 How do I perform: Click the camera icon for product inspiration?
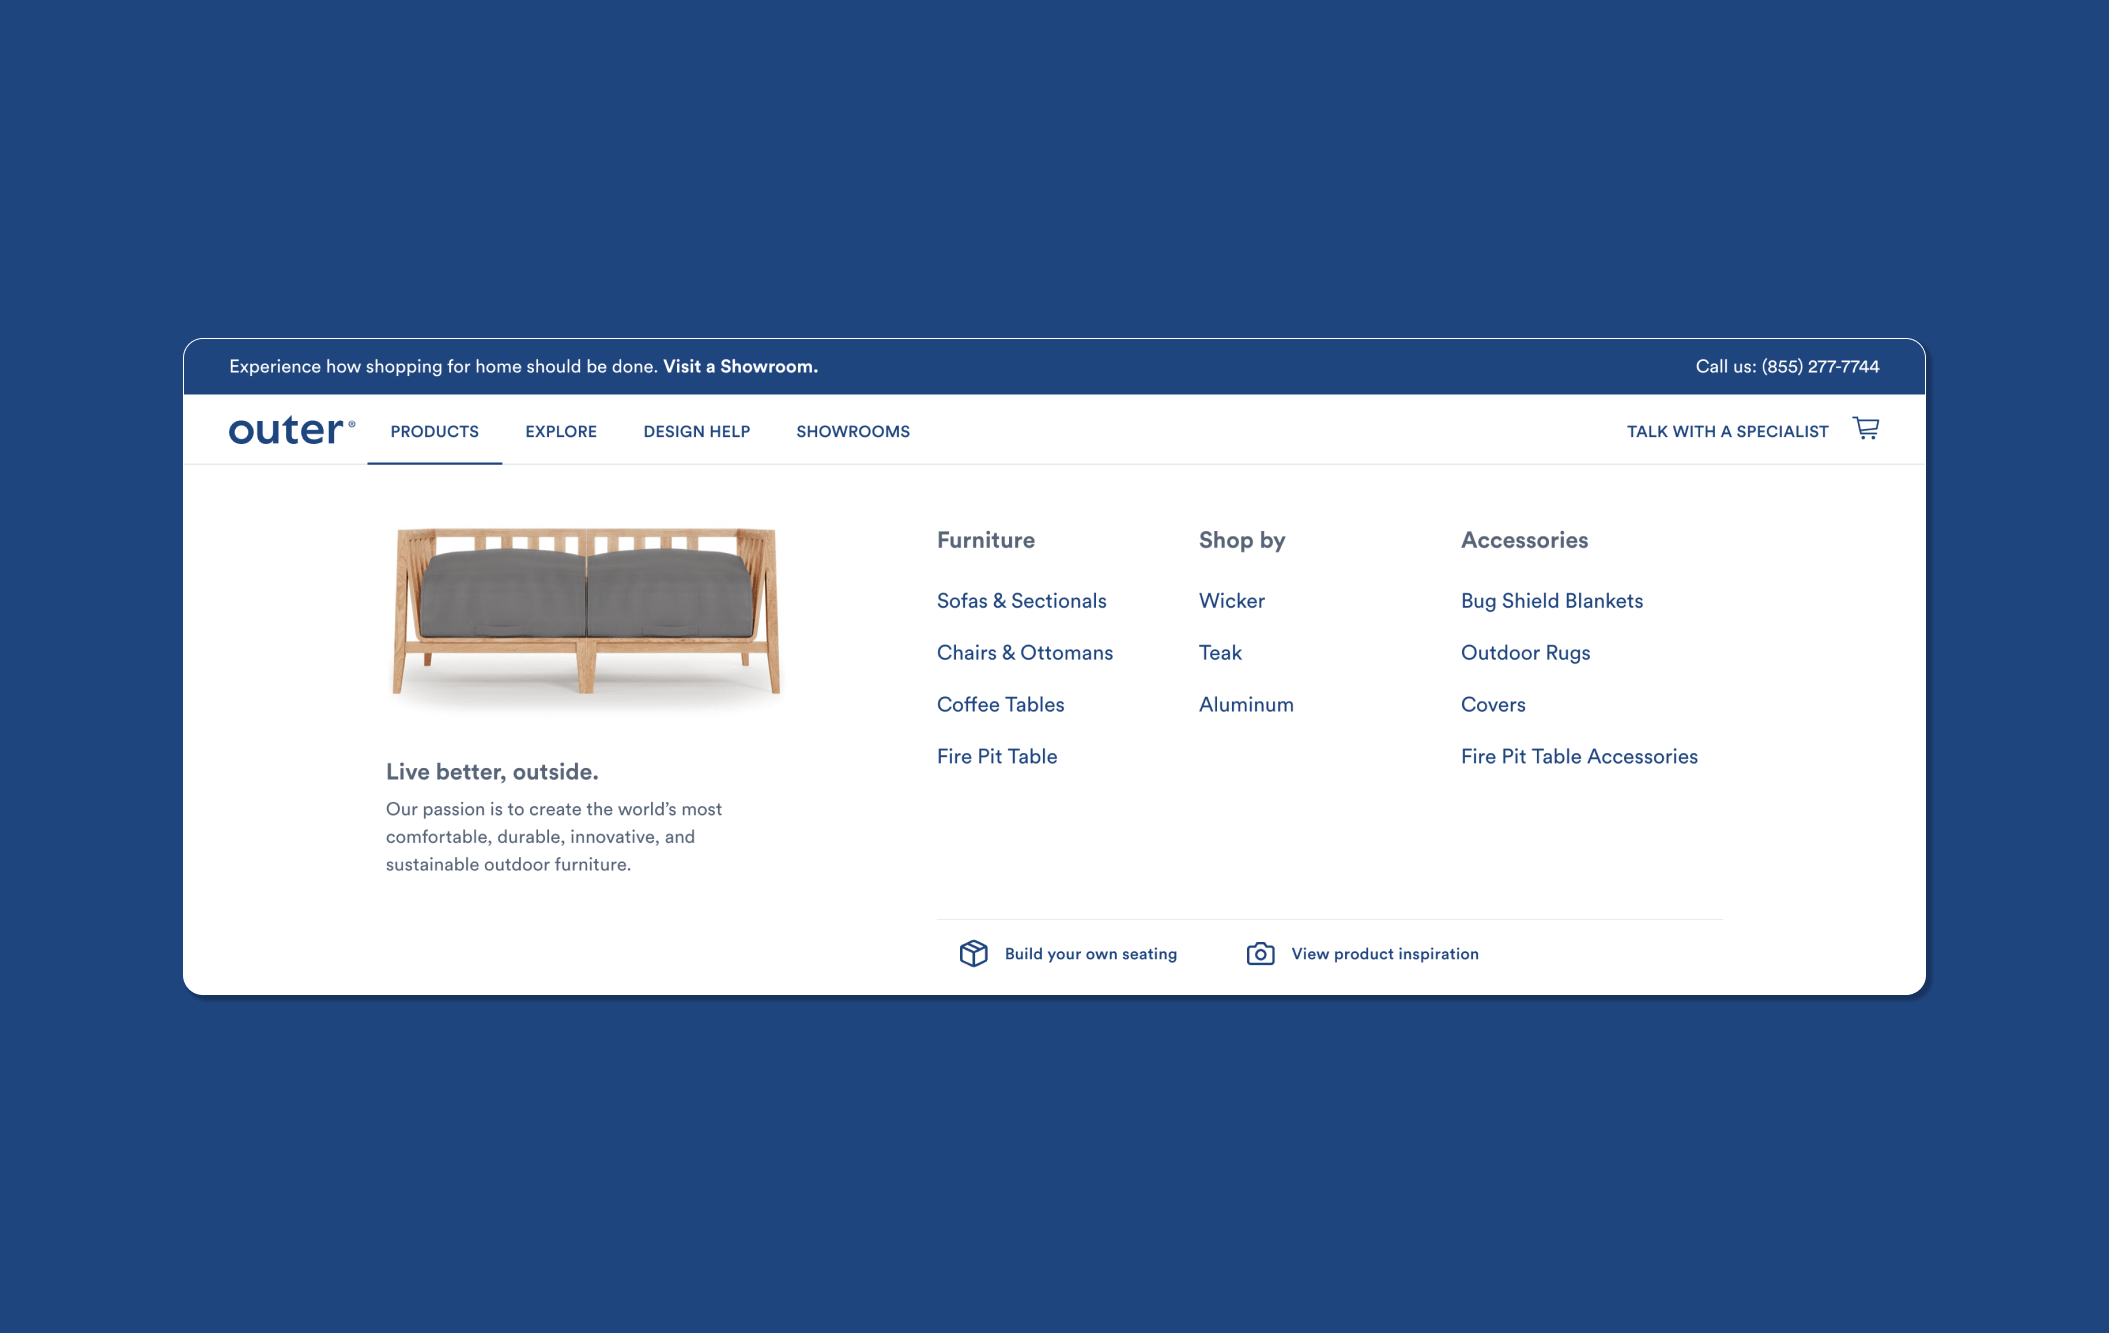point(1259,954)
